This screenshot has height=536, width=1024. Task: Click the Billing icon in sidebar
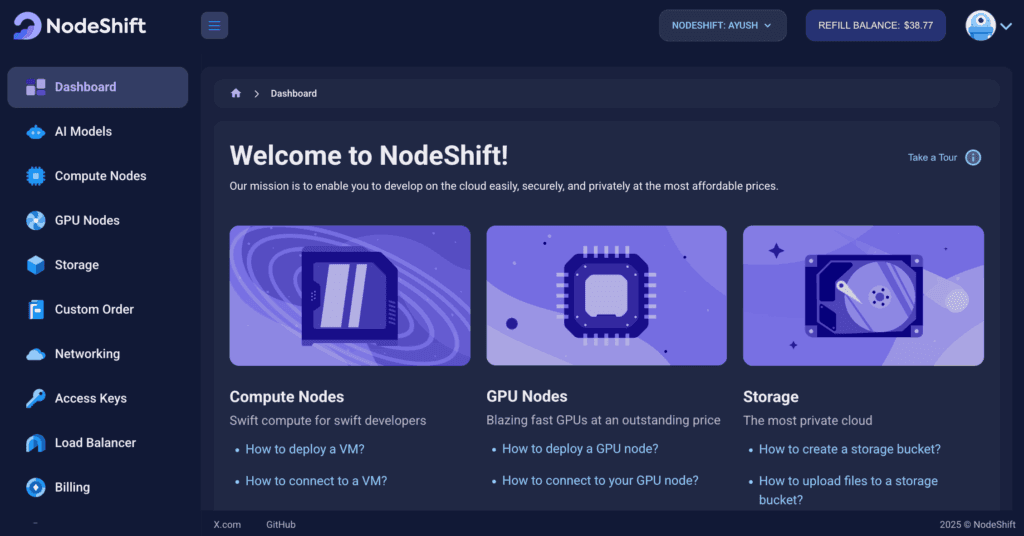tap(36, 487)
